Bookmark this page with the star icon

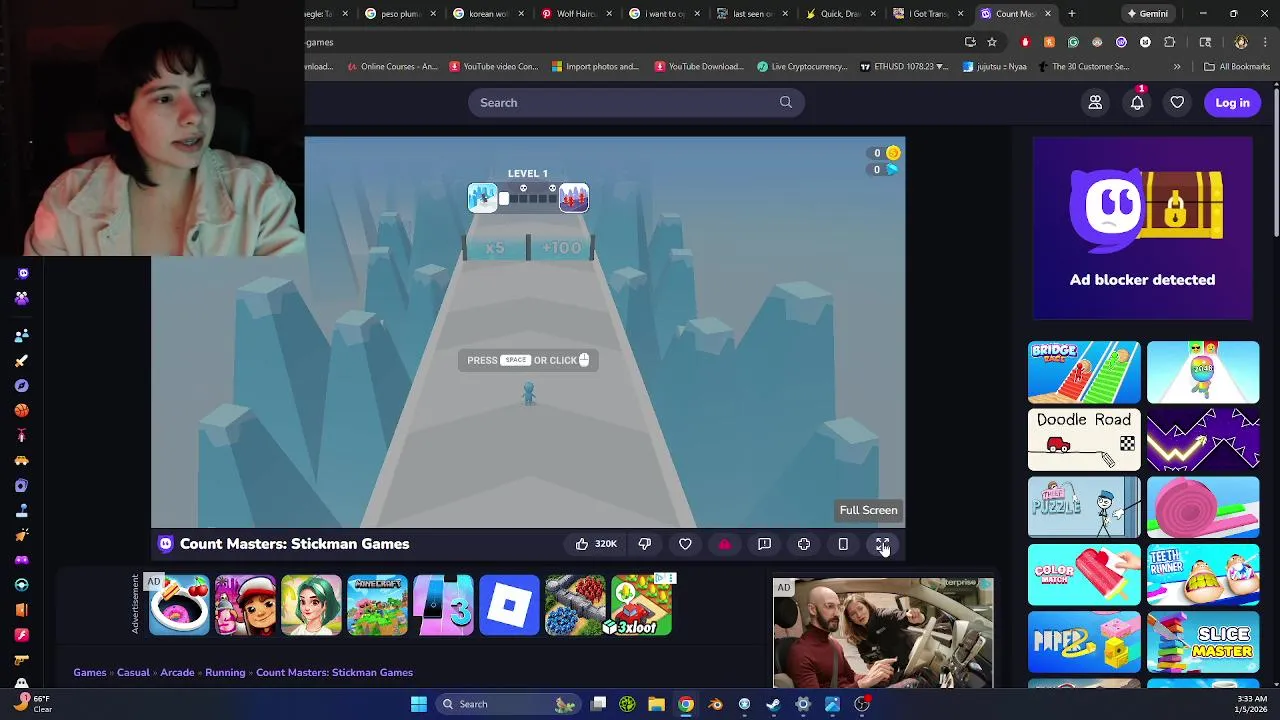coord(992,42)
